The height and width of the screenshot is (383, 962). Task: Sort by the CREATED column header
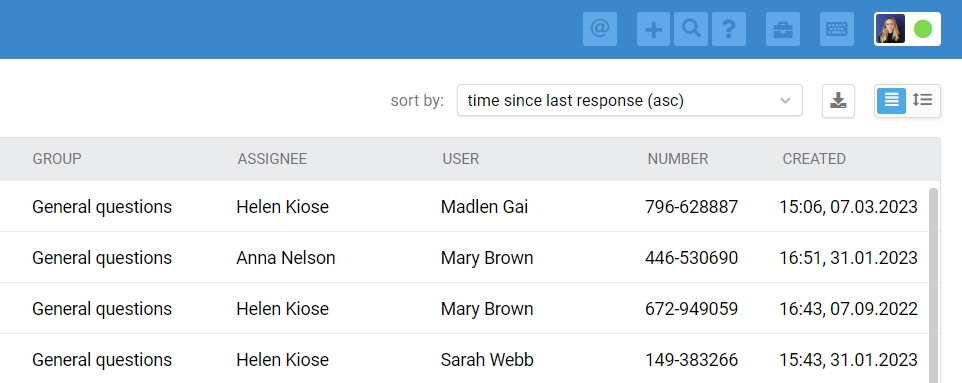[814, 159]
